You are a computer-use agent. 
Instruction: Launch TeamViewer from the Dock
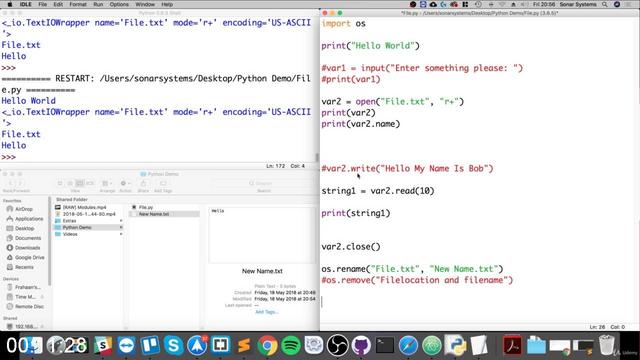tap(126, 345)
